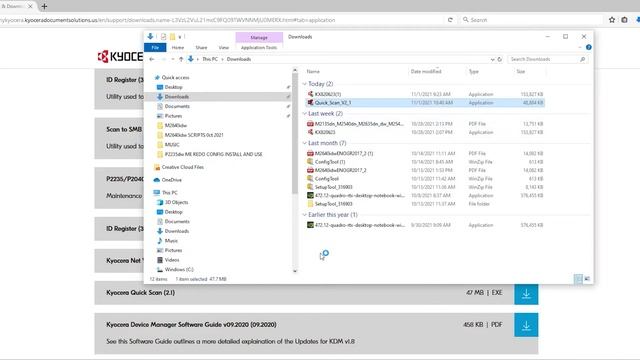Close the current browser tab
This screenshot has height=360, width=640.
coord(30,6)
